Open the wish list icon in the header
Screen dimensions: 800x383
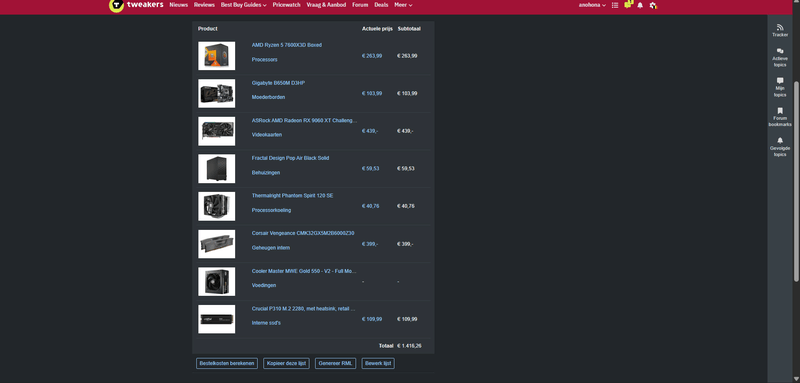(x=615, y=5)
